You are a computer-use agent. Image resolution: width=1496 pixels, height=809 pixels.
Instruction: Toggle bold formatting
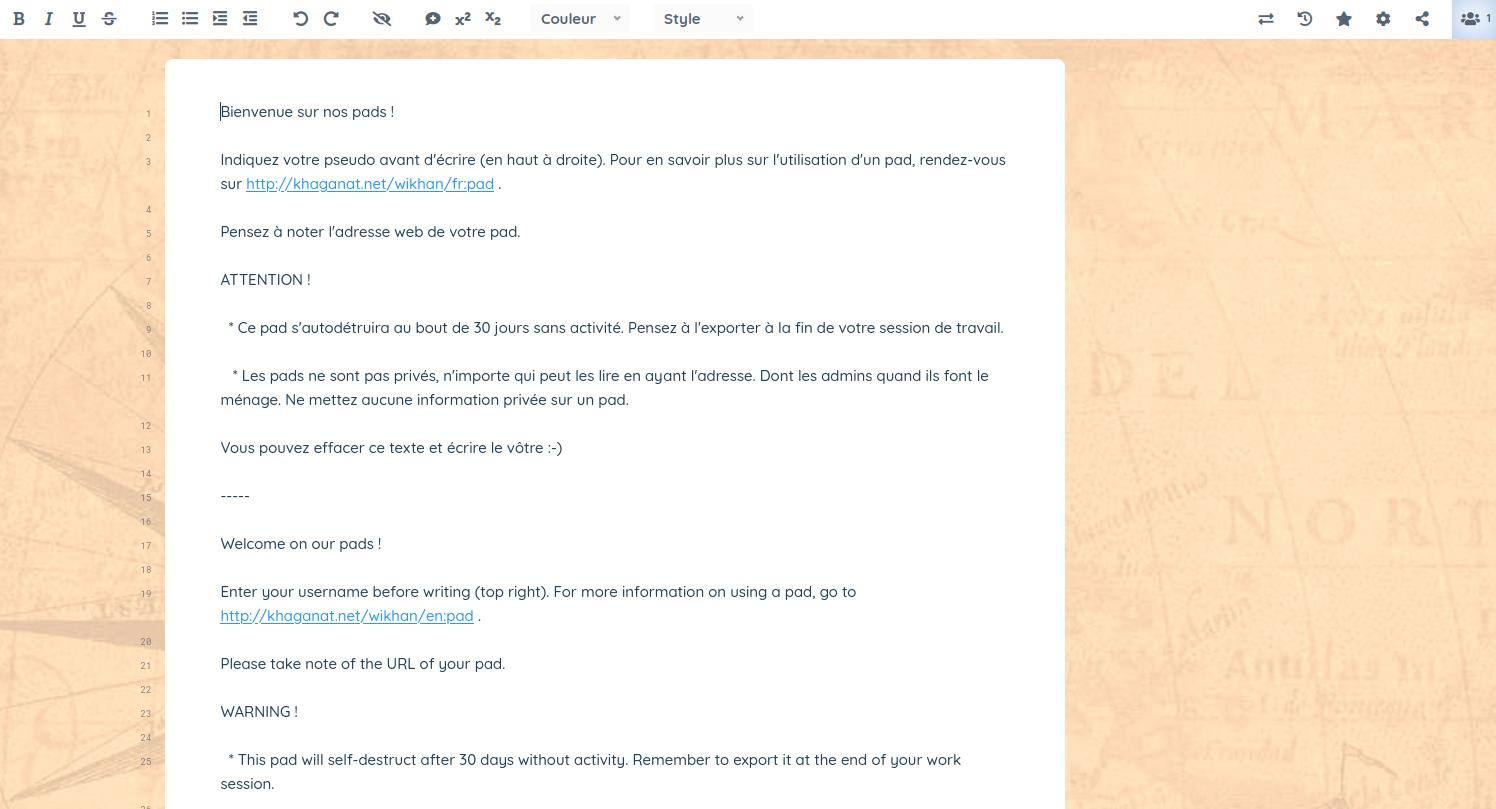coord(18,19)
